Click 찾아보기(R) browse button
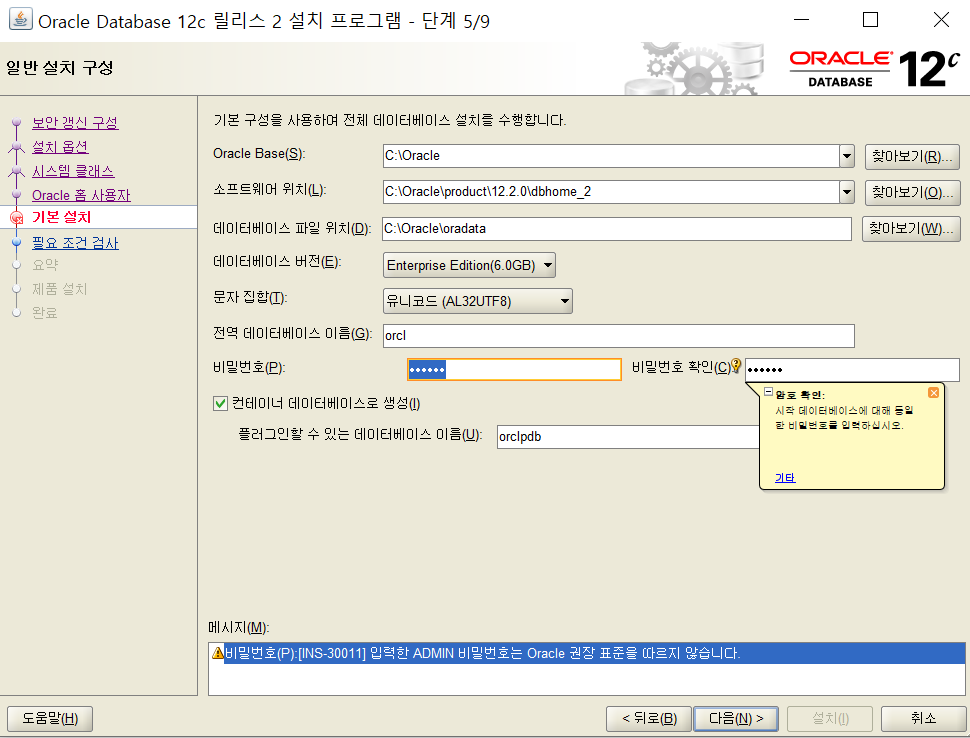970x738 pixels. pyautogui.click(x=912, y=157)
